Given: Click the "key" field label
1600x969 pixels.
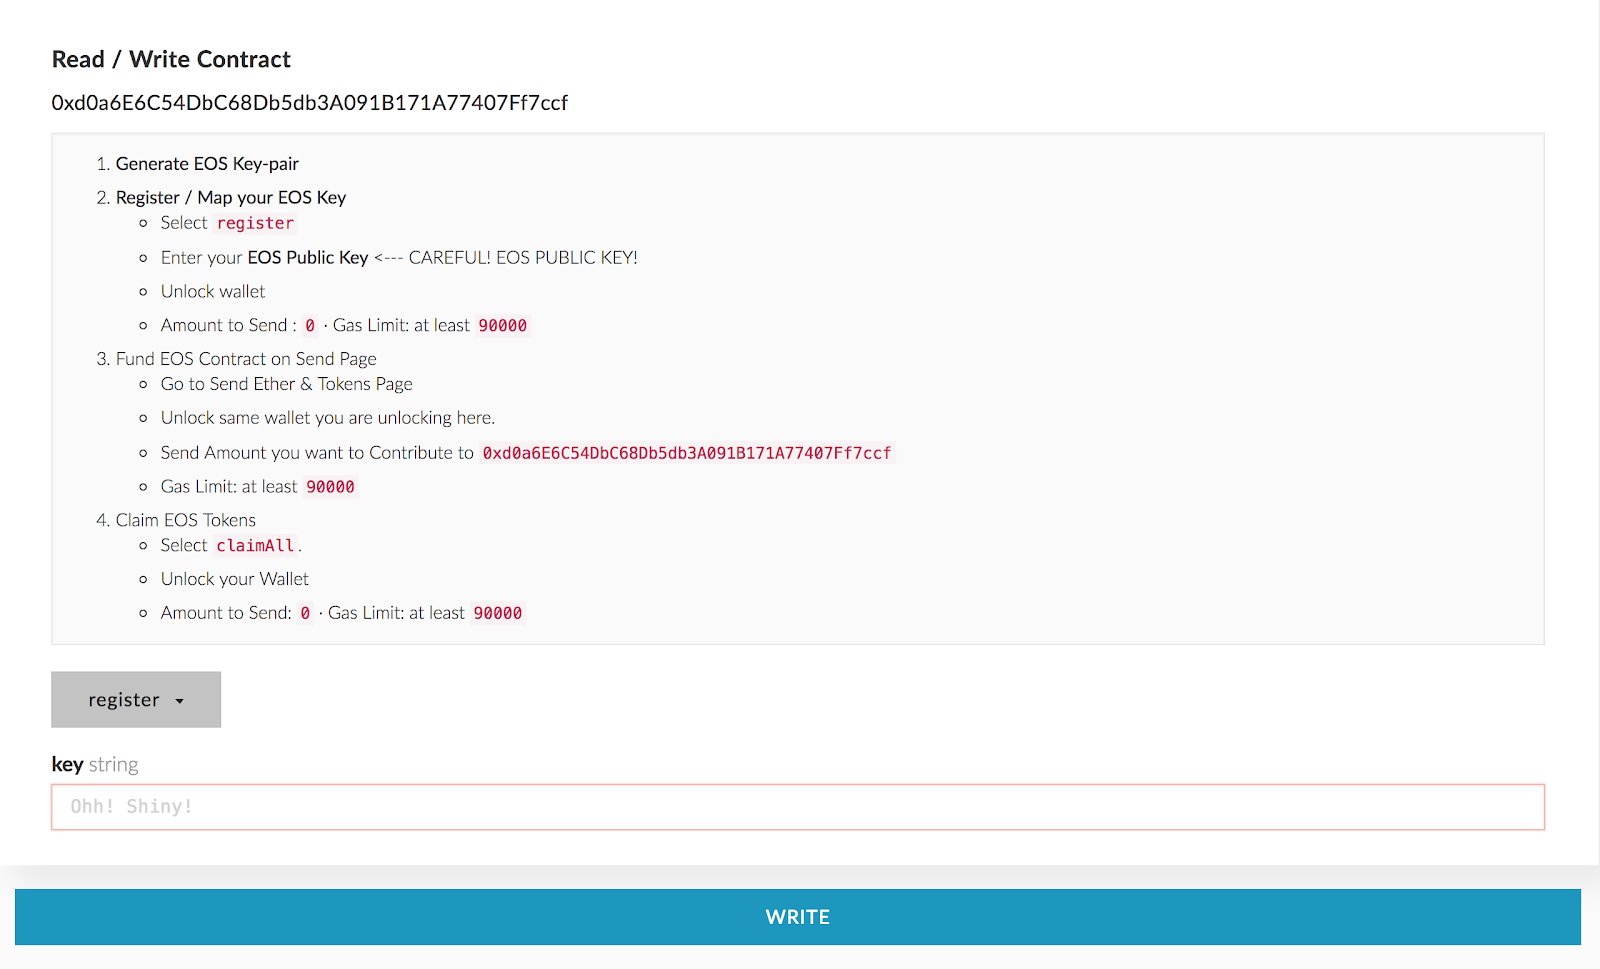Looking at the screenshot, I should [67, 765].
